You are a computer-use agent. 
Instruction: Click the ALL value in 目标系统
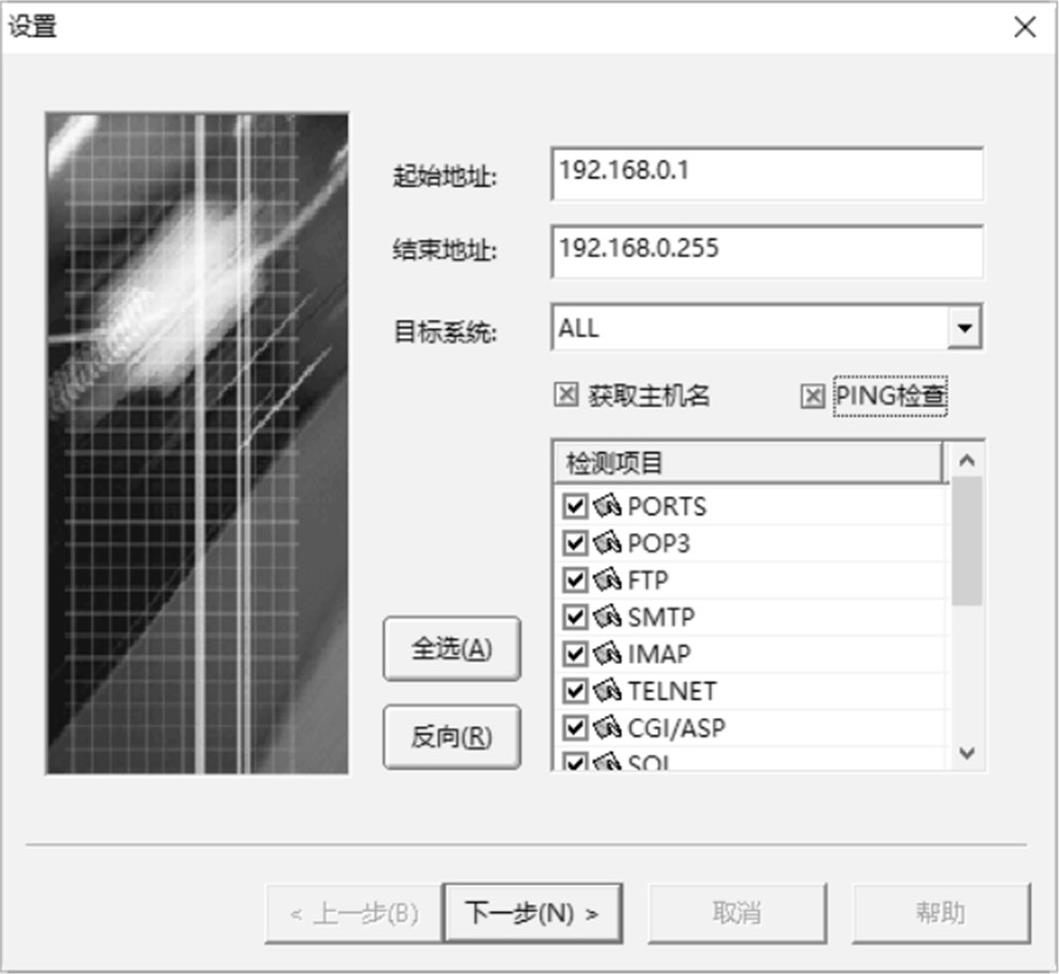coord(578,328)
